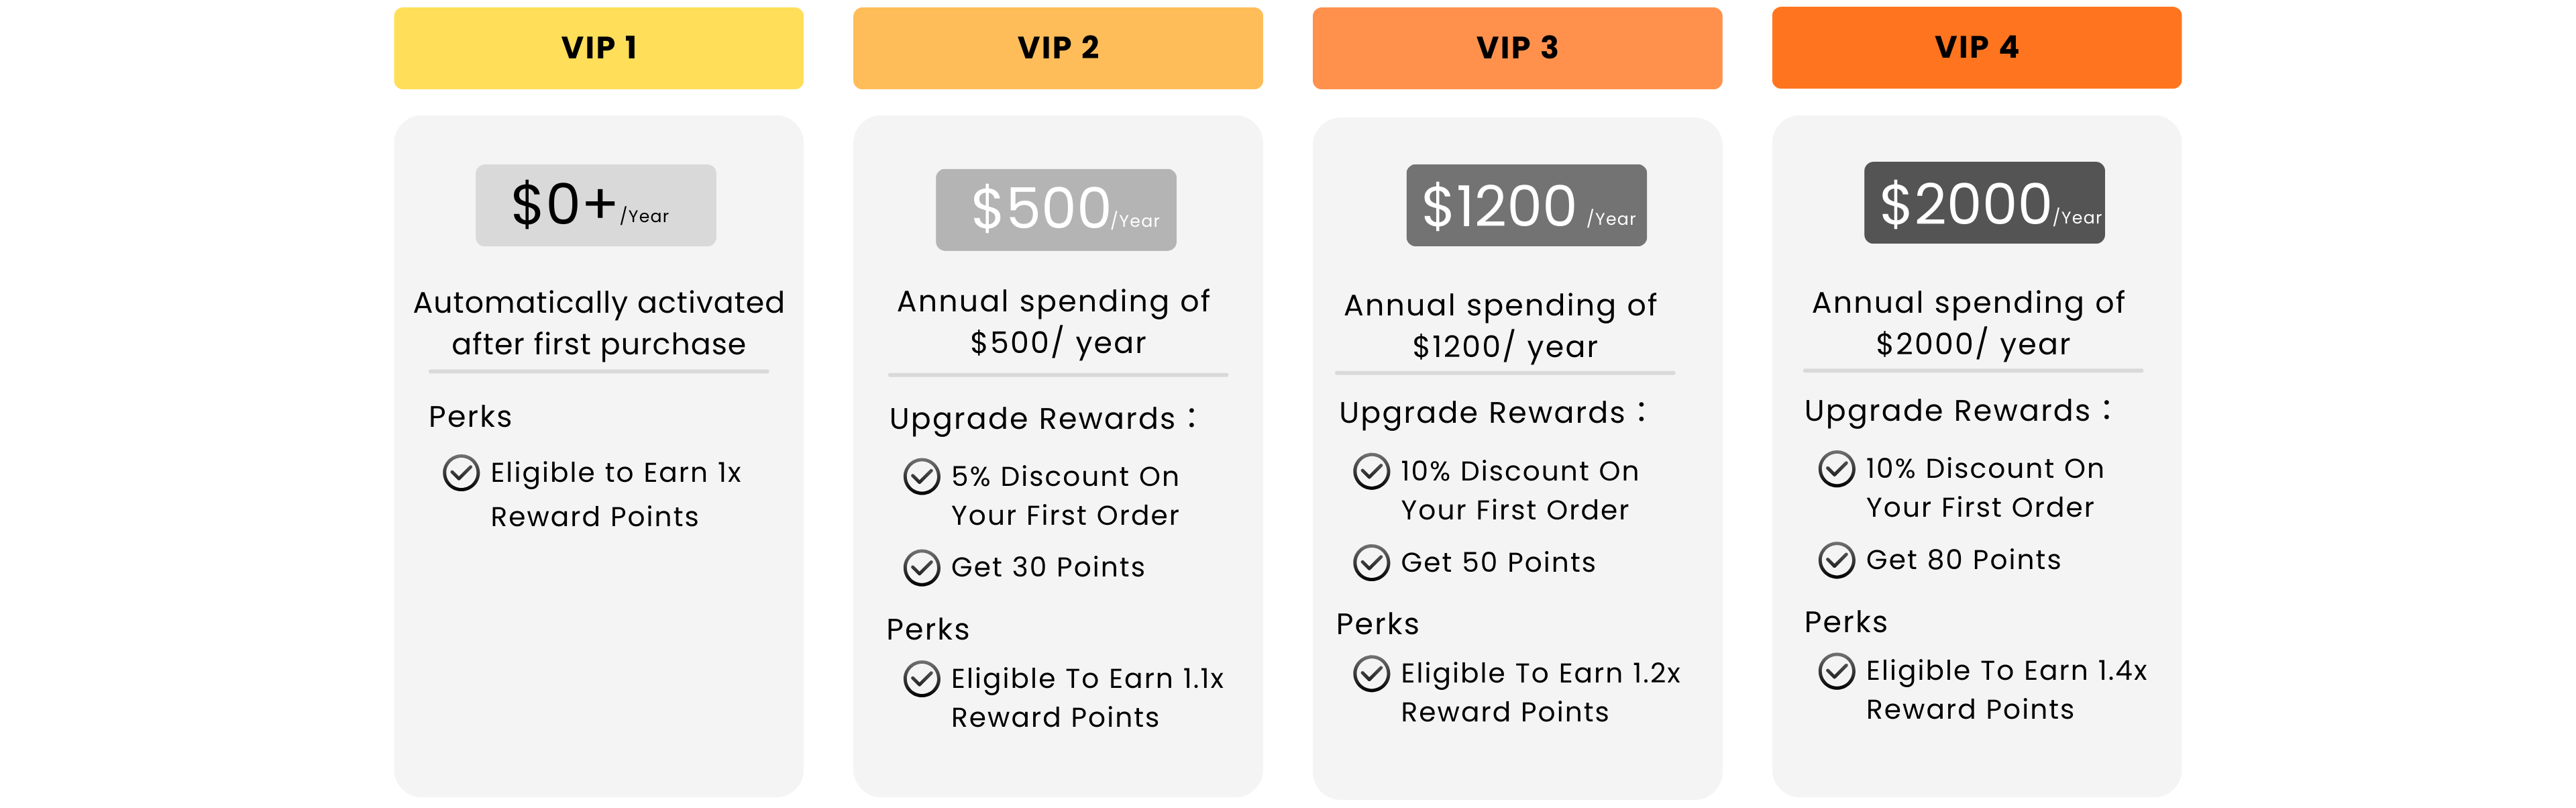The height and width of the screenshot is (808, 2576).
Task: Click 'Automatically activated after first purchase' text
Action: pos(598,323)
